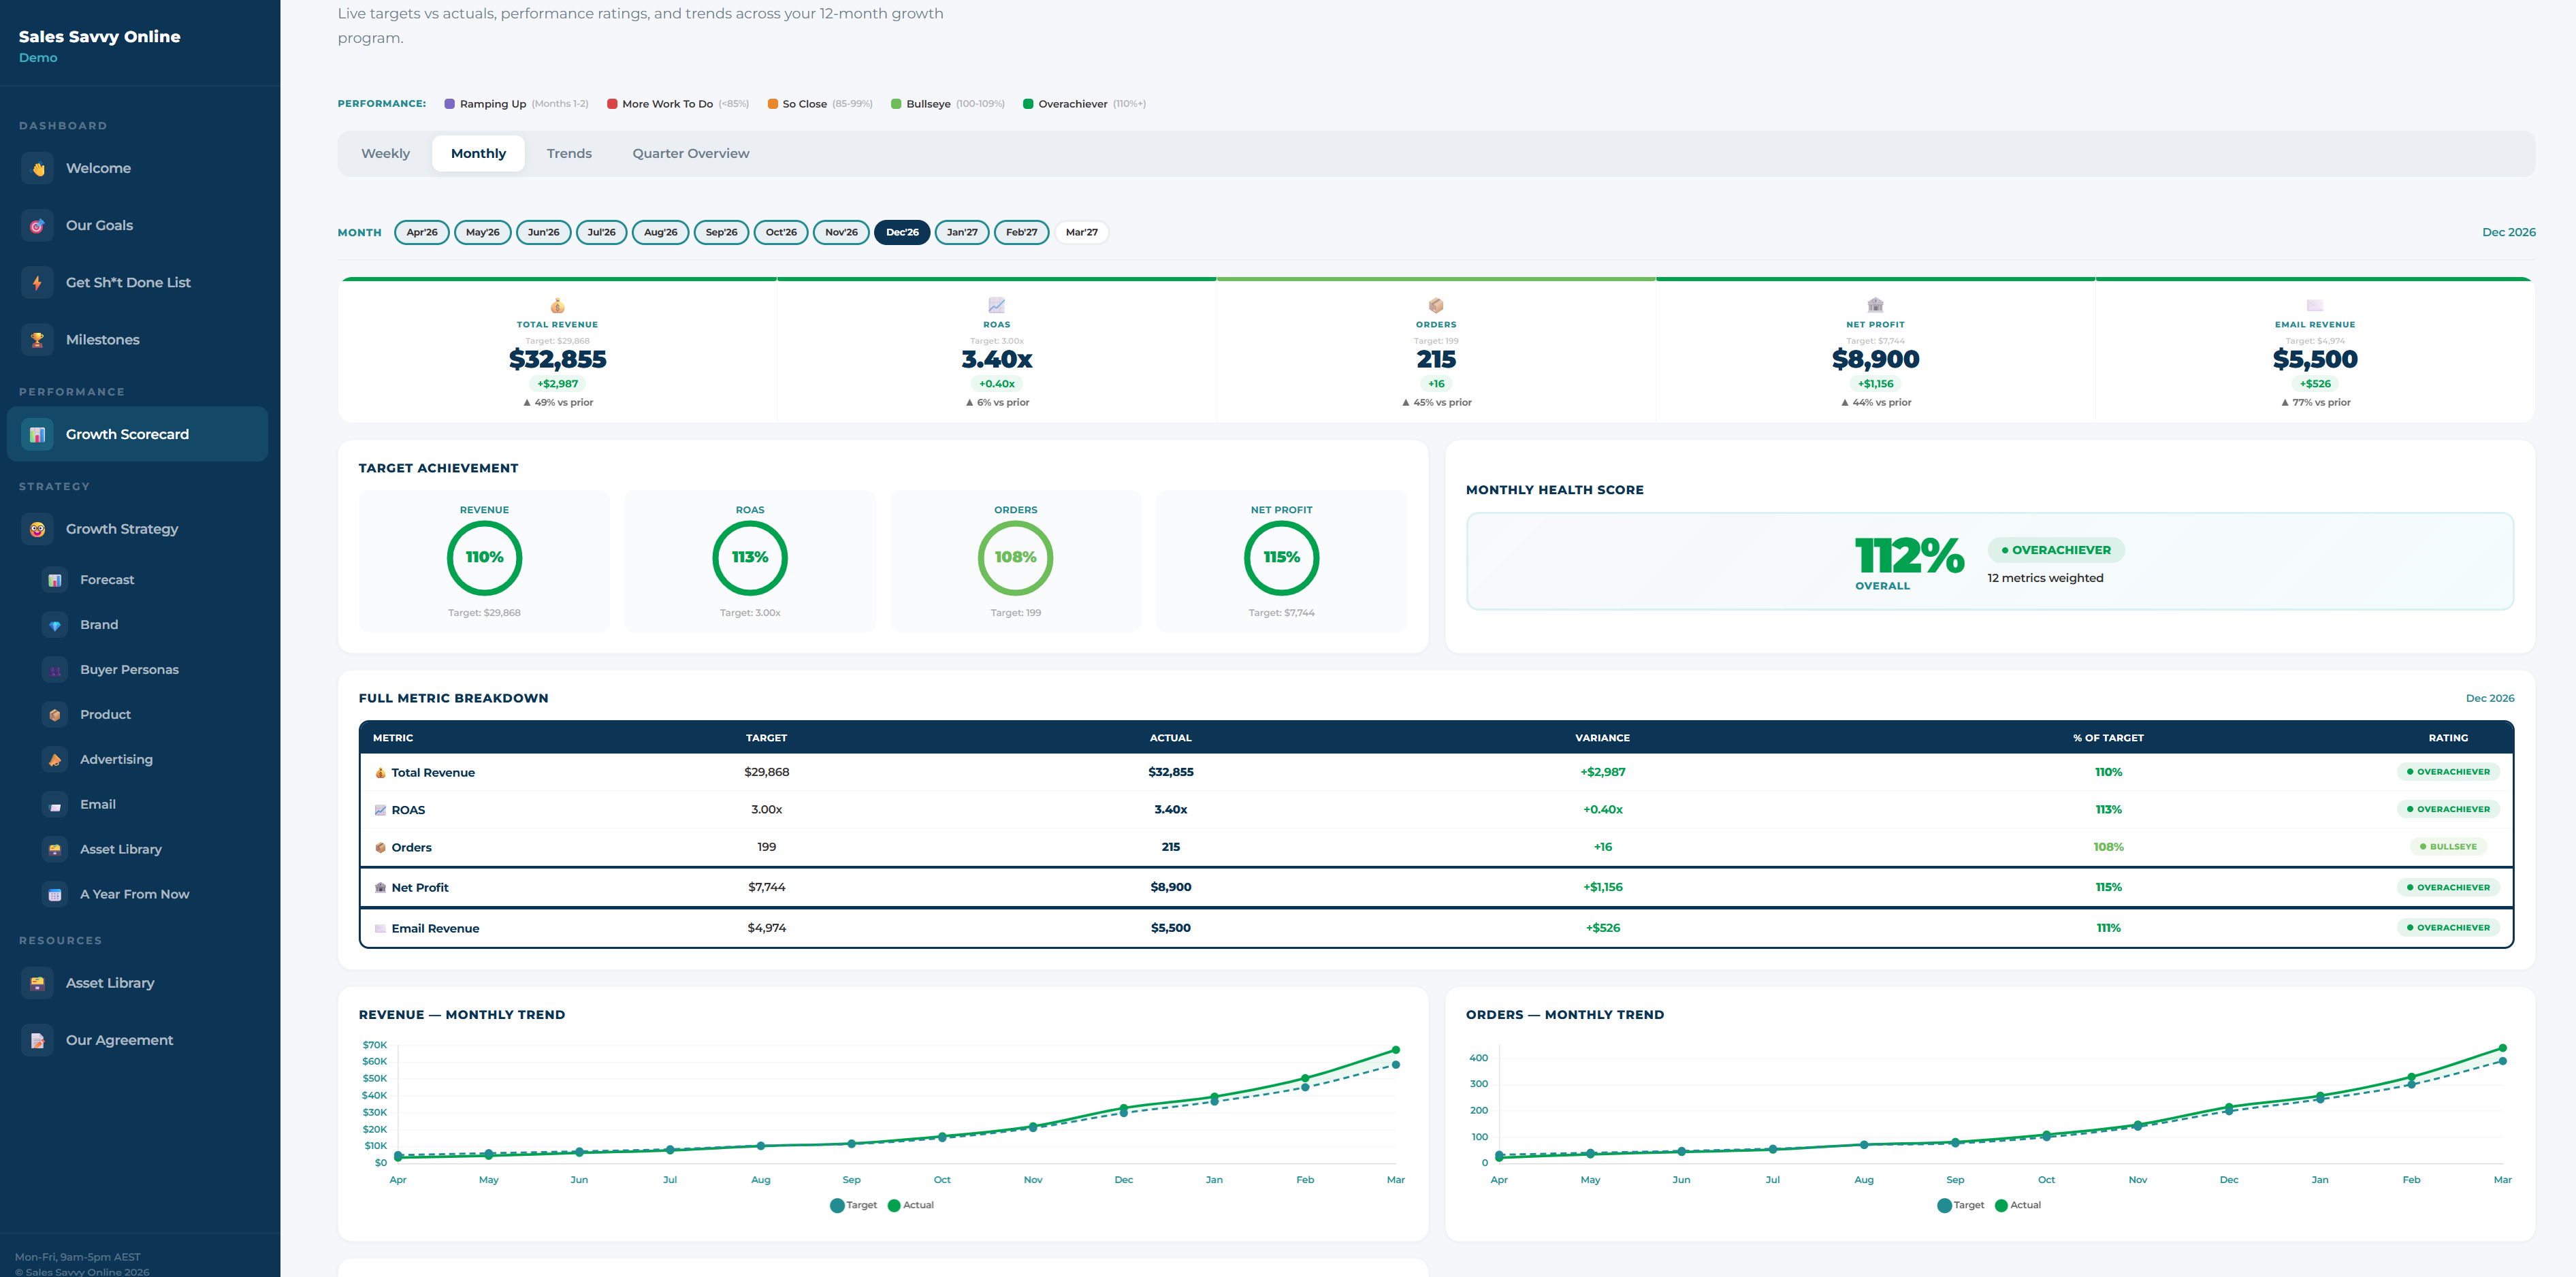The width and height of the screenshot is (2576, 1277).
Task: Select the Forecast icon under Strategy
Action: (x=54, y=579)
